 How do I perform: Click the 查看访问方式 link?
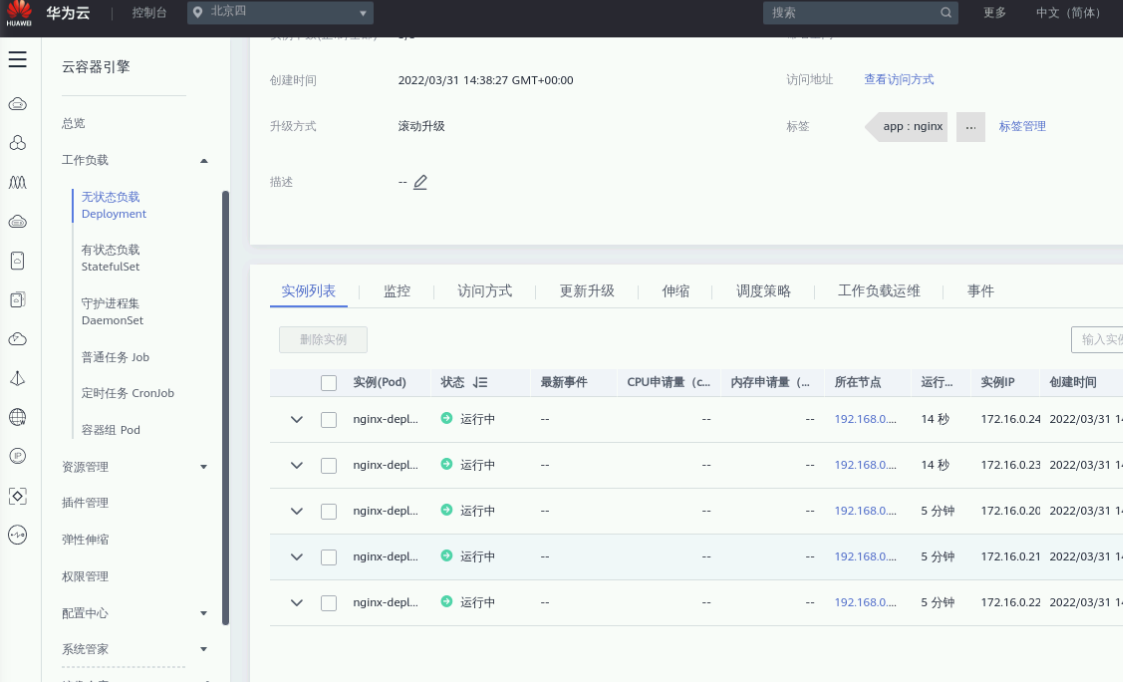click(x=899, y=80)
